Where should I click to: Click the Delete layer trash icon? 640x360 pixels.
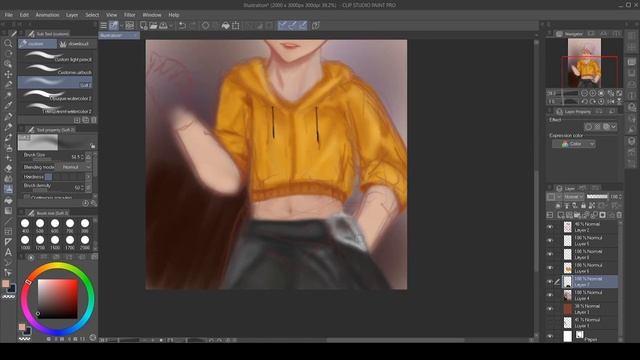click(619, 215)
